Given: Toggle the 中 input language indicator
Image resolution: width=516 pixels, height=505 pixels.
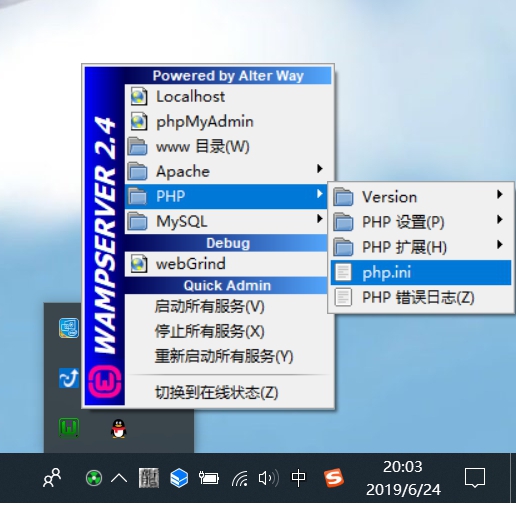Looking at the screenshot, I should (298, 478).
